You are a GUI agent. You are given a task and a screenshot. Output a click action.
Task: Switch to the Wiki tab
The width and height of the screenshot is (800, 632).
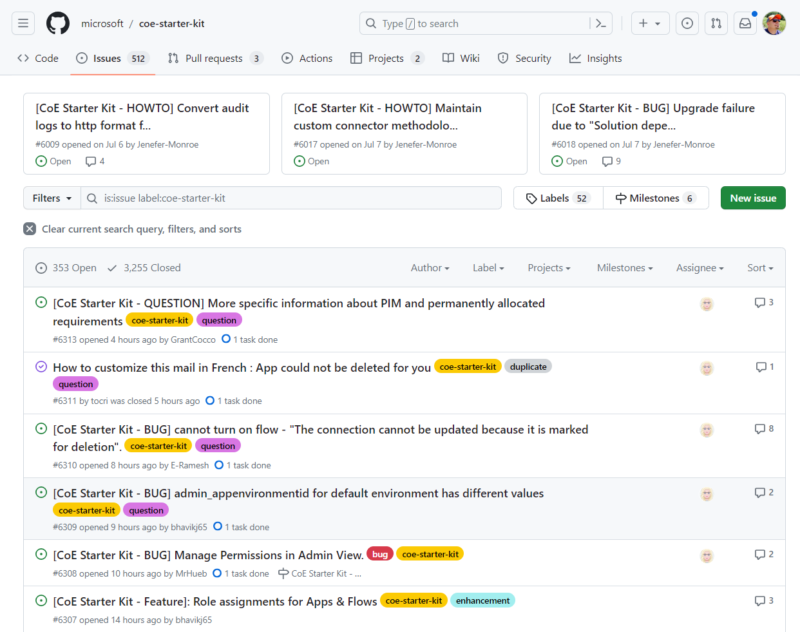(x=461, y=58)
